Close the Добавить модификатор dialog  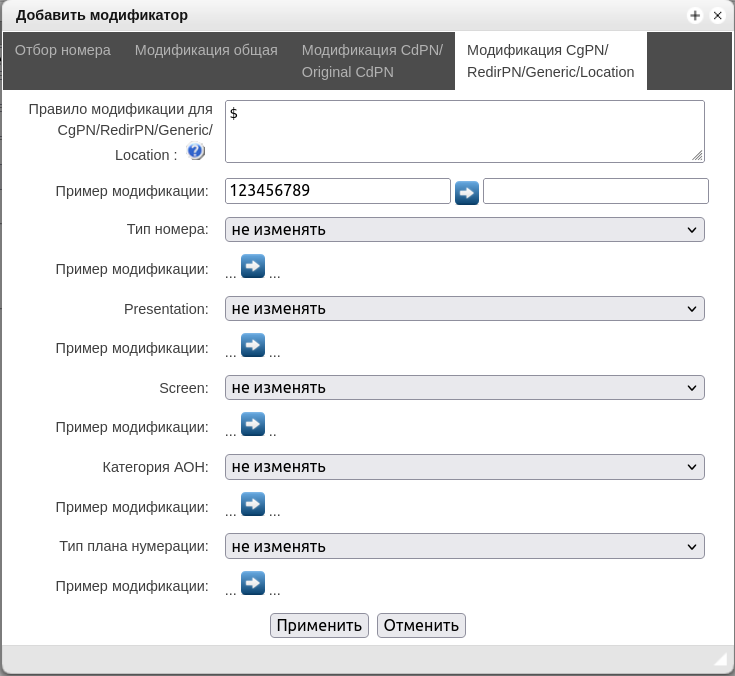pos(717,15)
